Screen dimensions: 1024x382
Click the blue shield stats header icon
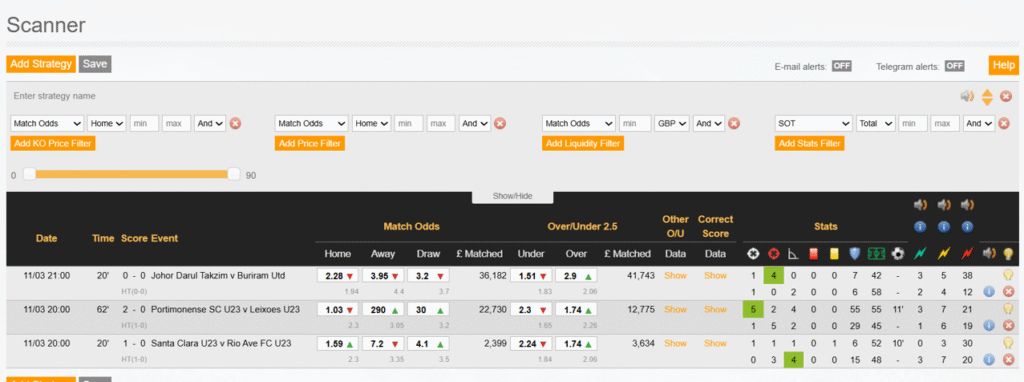tap(854, 253)
